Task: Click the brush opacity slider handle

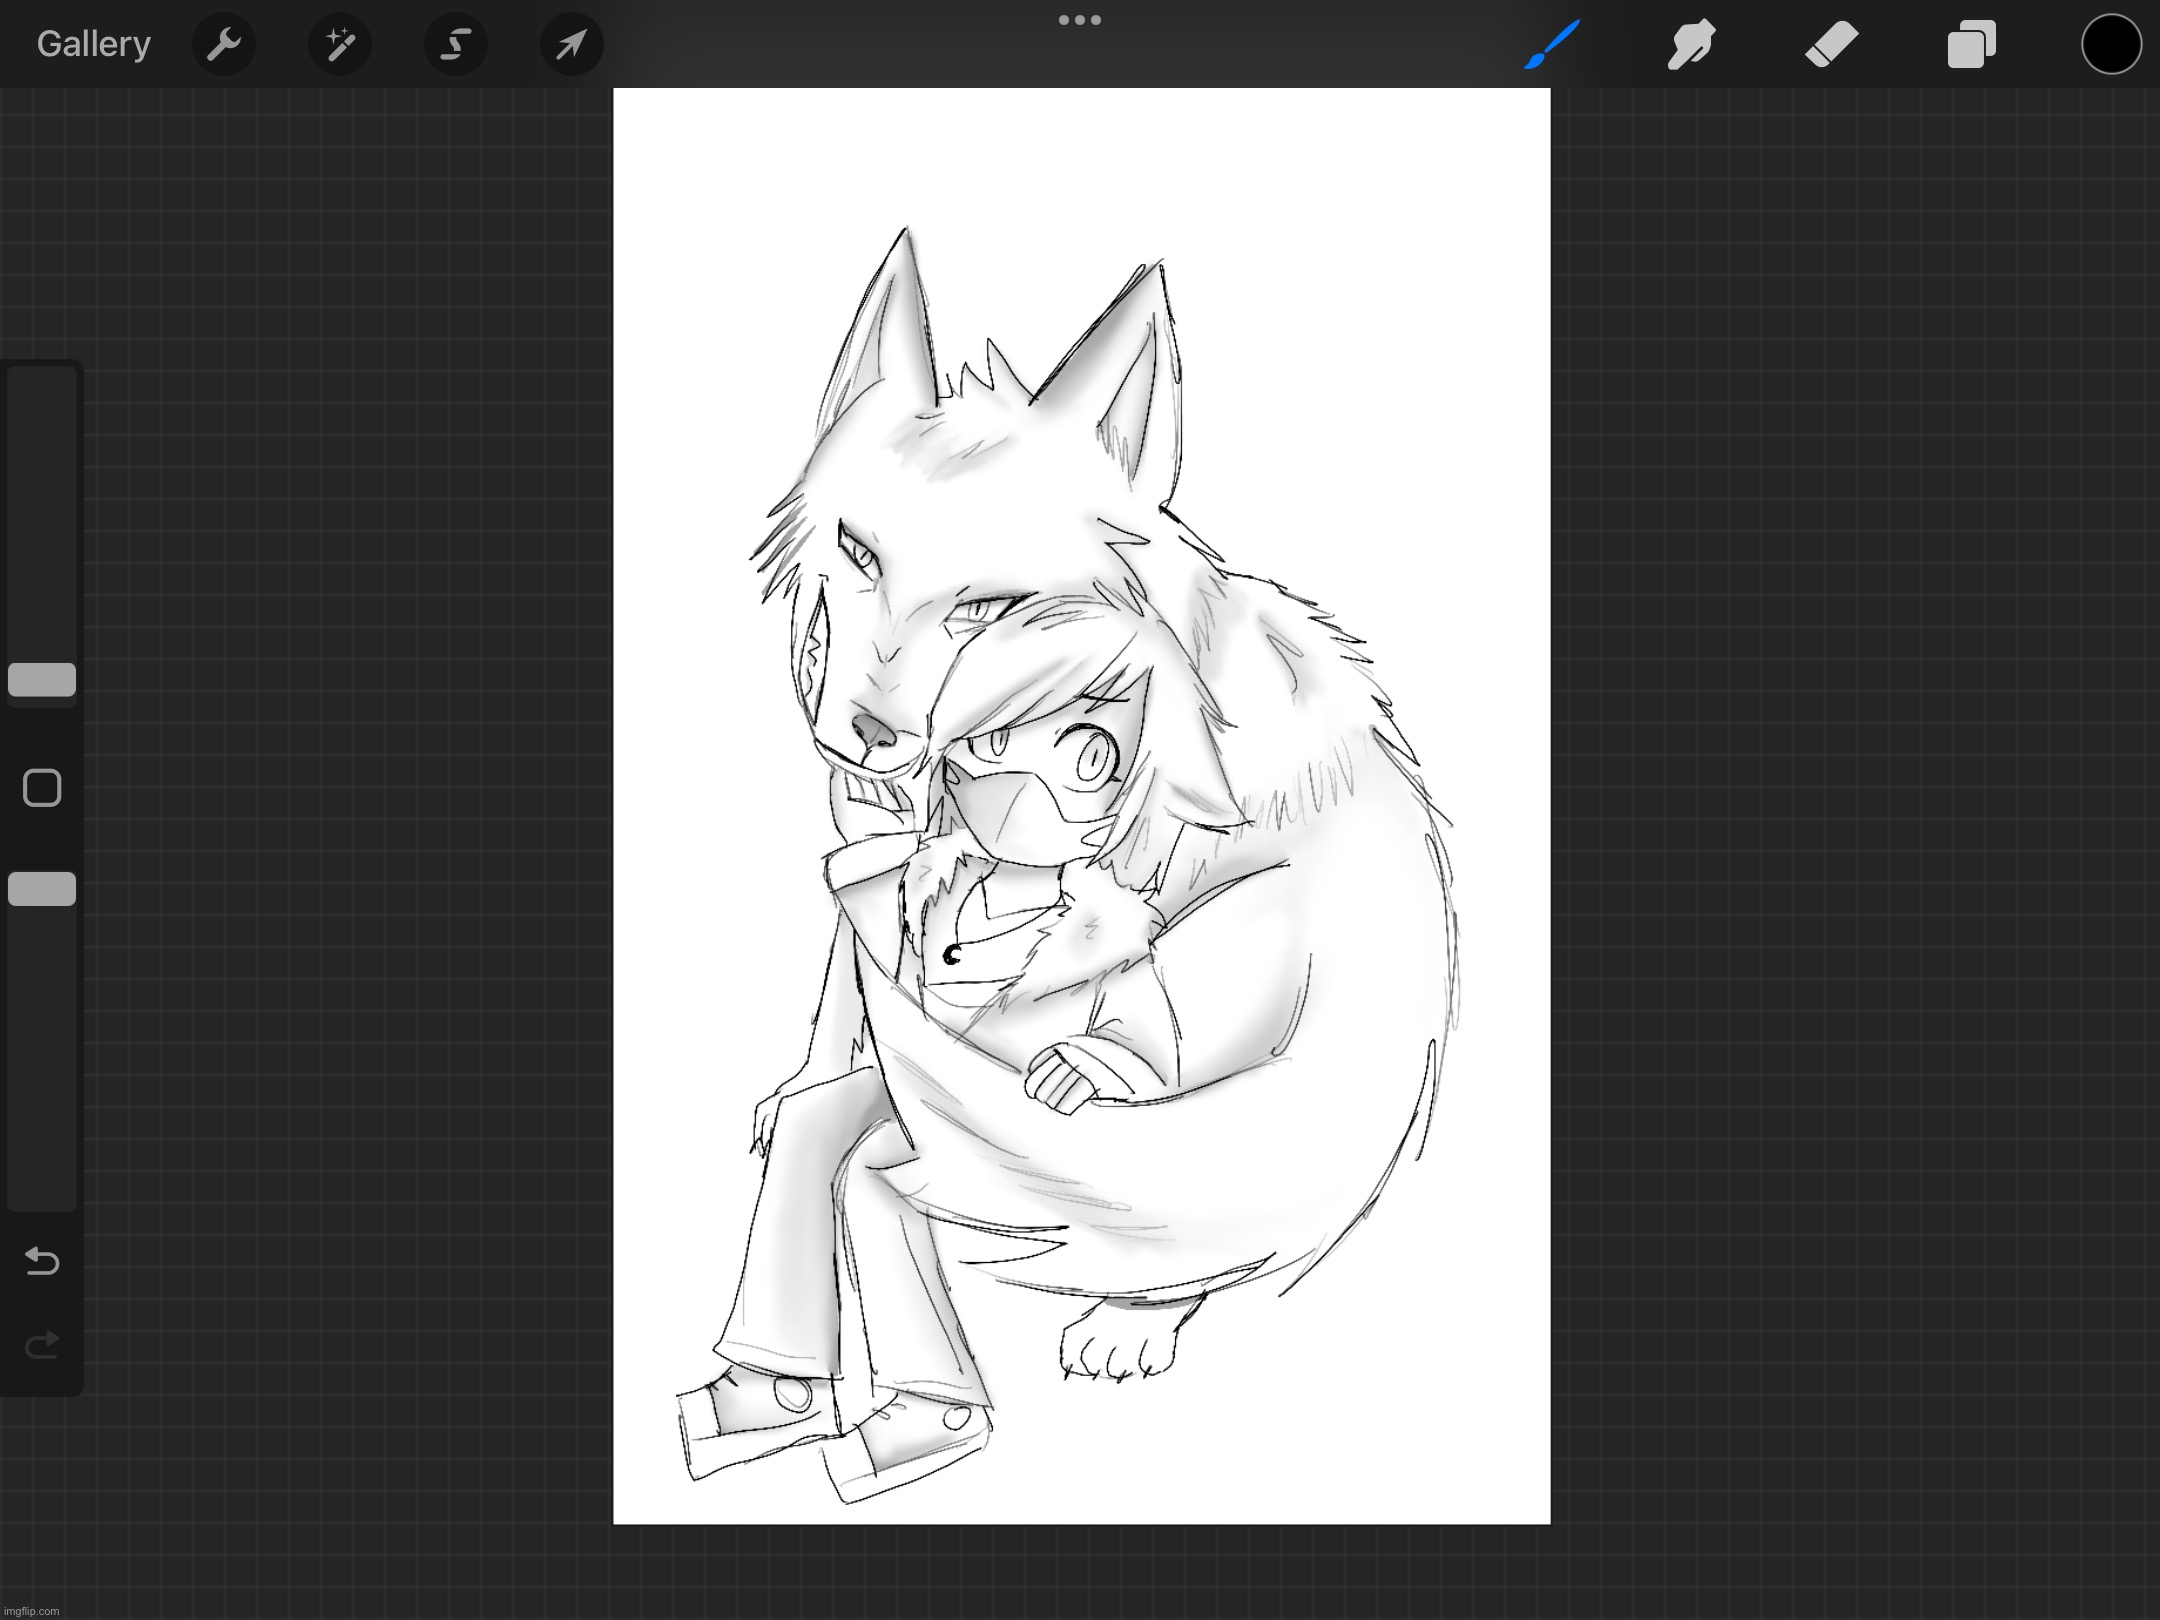Action: (x=42, y=889)
